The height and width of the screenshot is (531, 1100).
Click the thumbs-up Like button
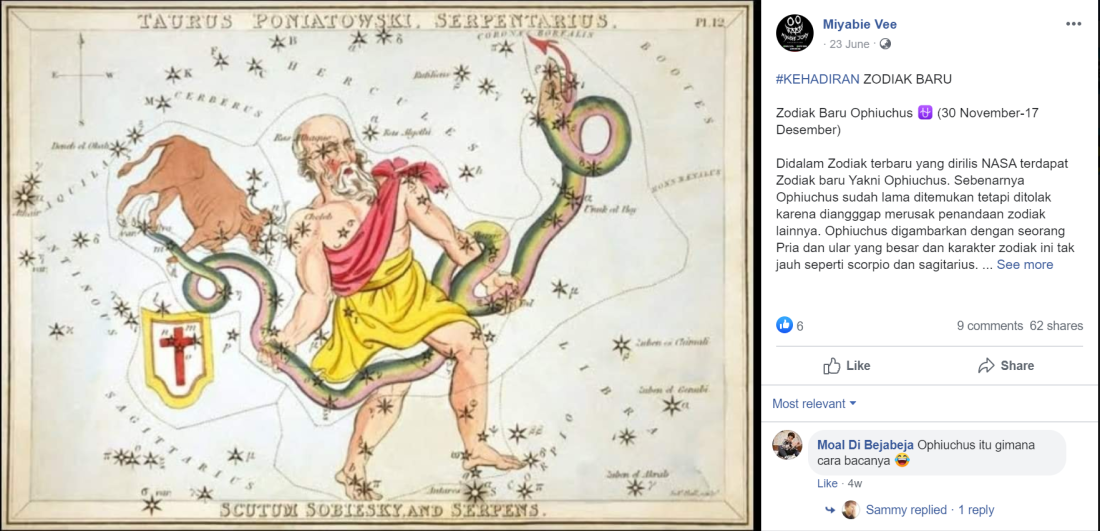846,365
